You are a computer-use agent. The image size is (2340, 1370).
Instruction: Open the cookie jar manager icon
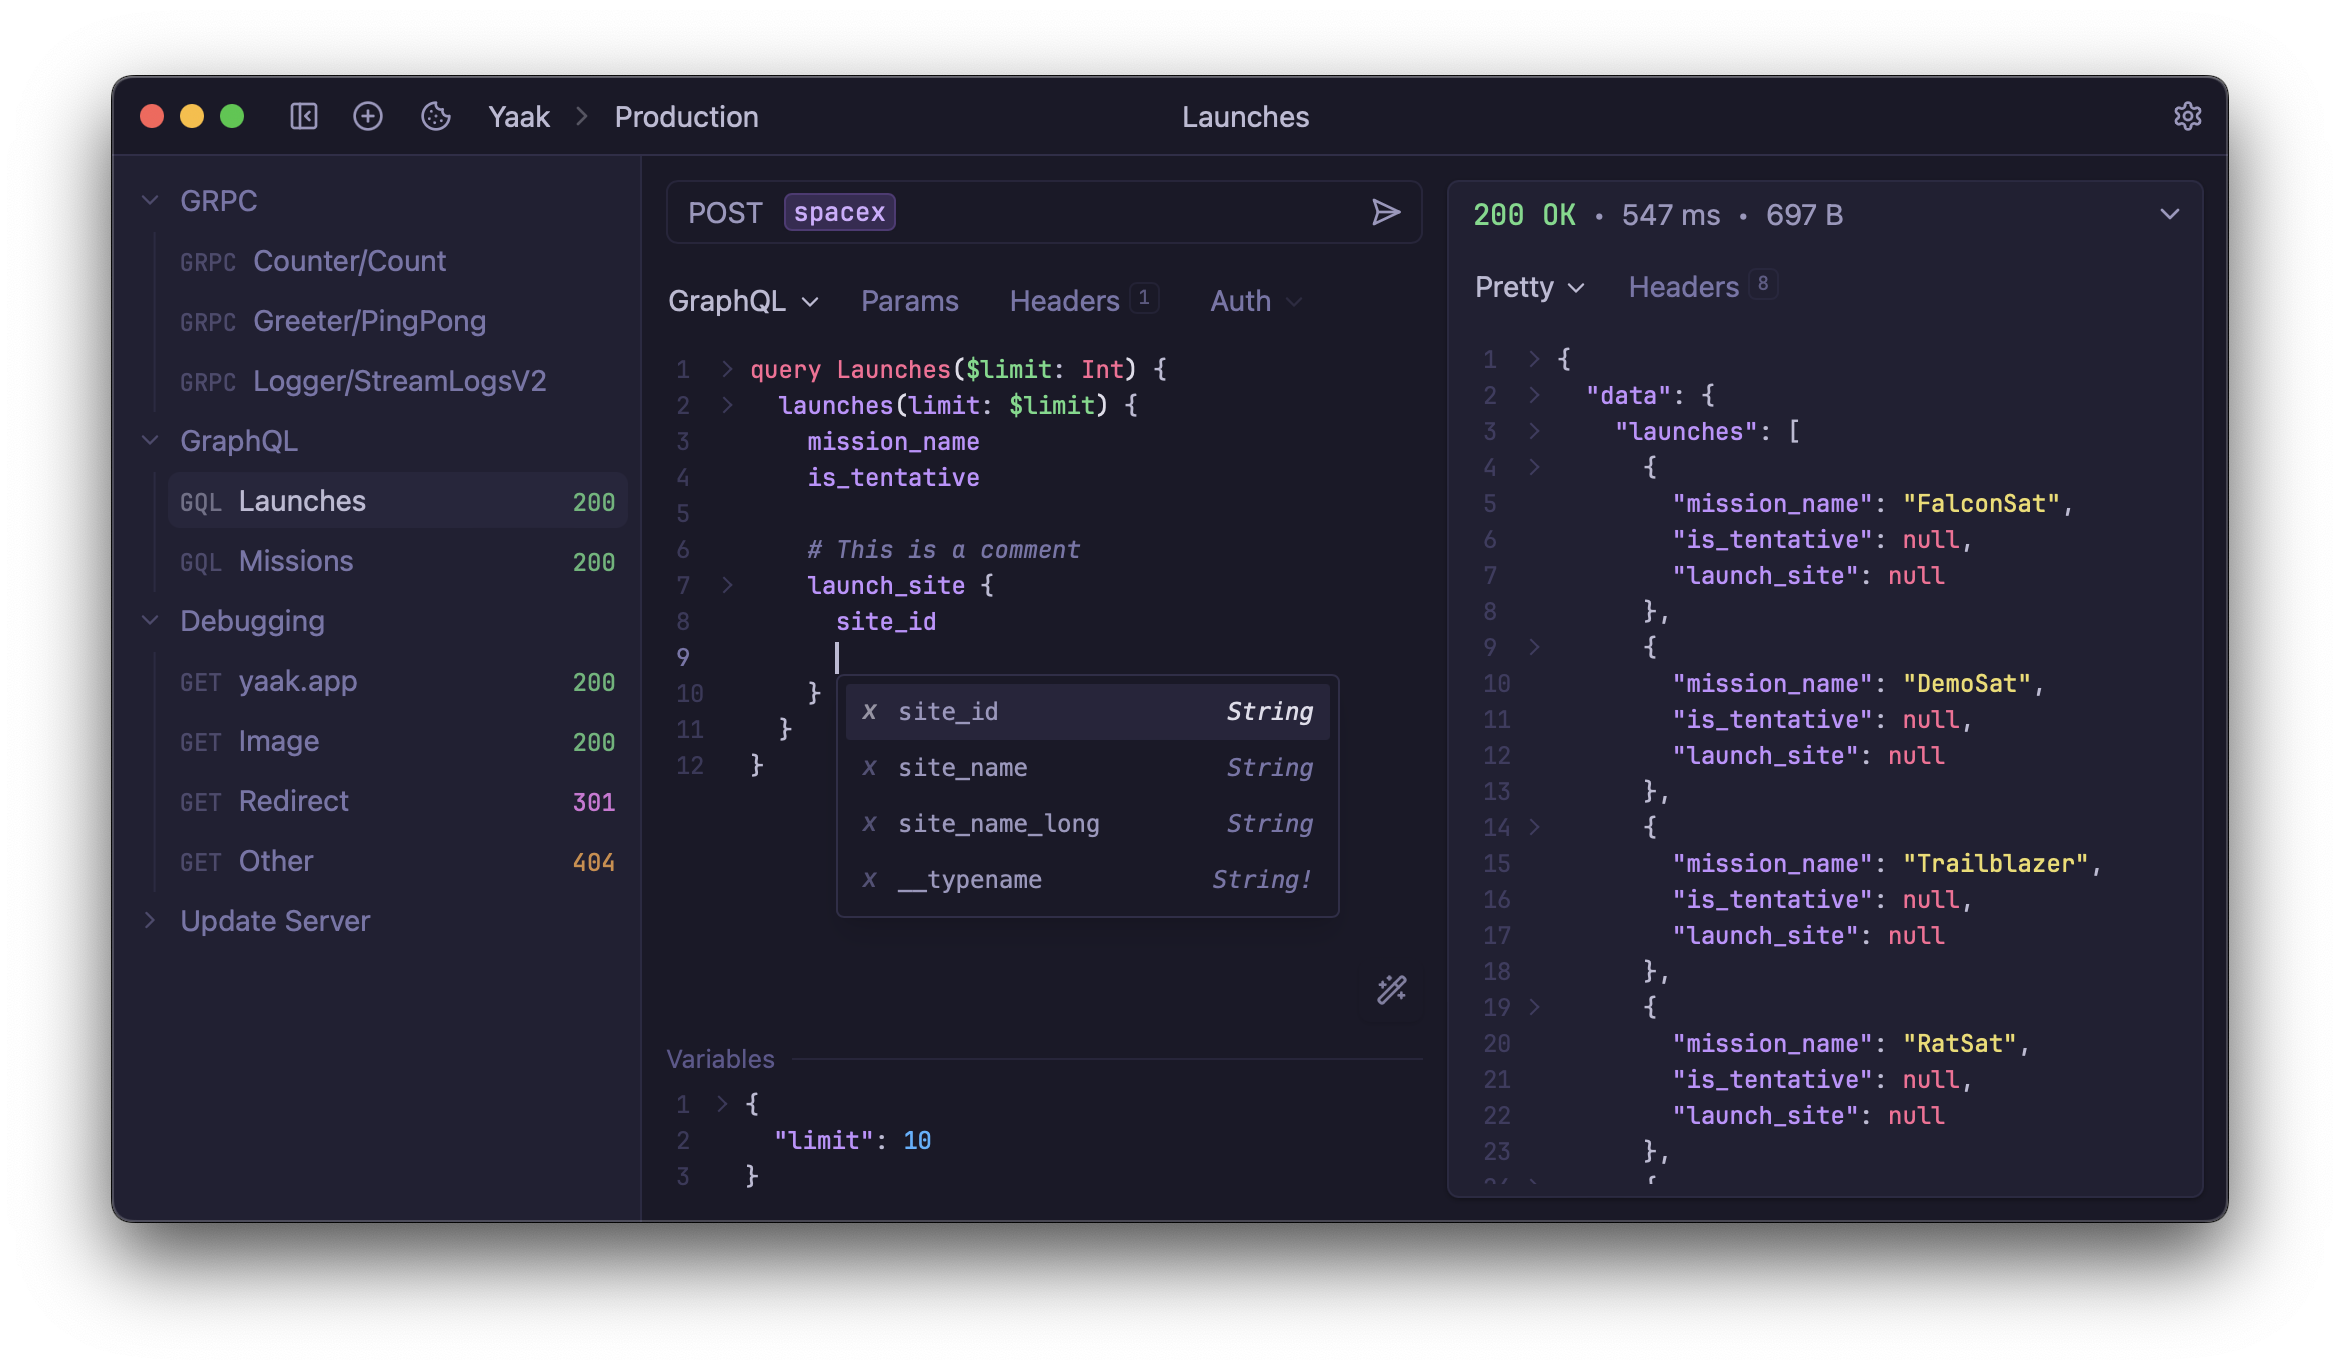click(436, 116)
